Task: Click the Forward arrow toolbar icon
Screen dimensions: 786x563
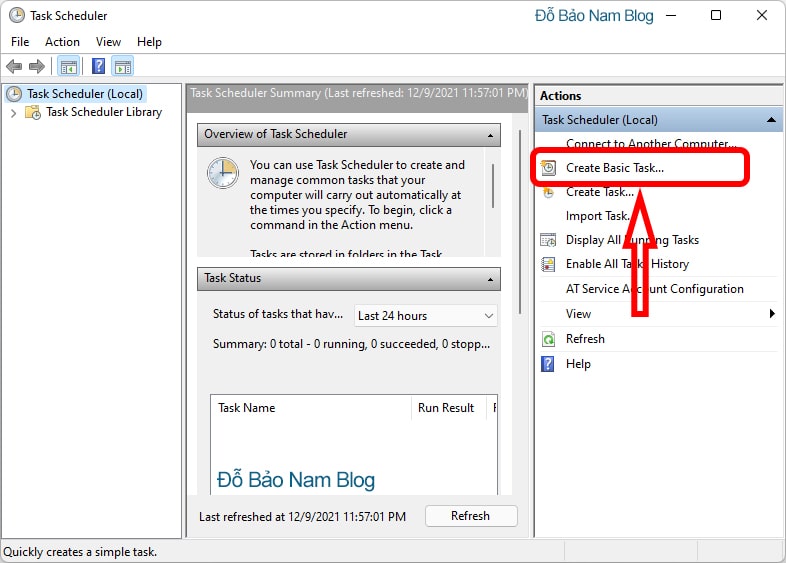Action: 37,66
